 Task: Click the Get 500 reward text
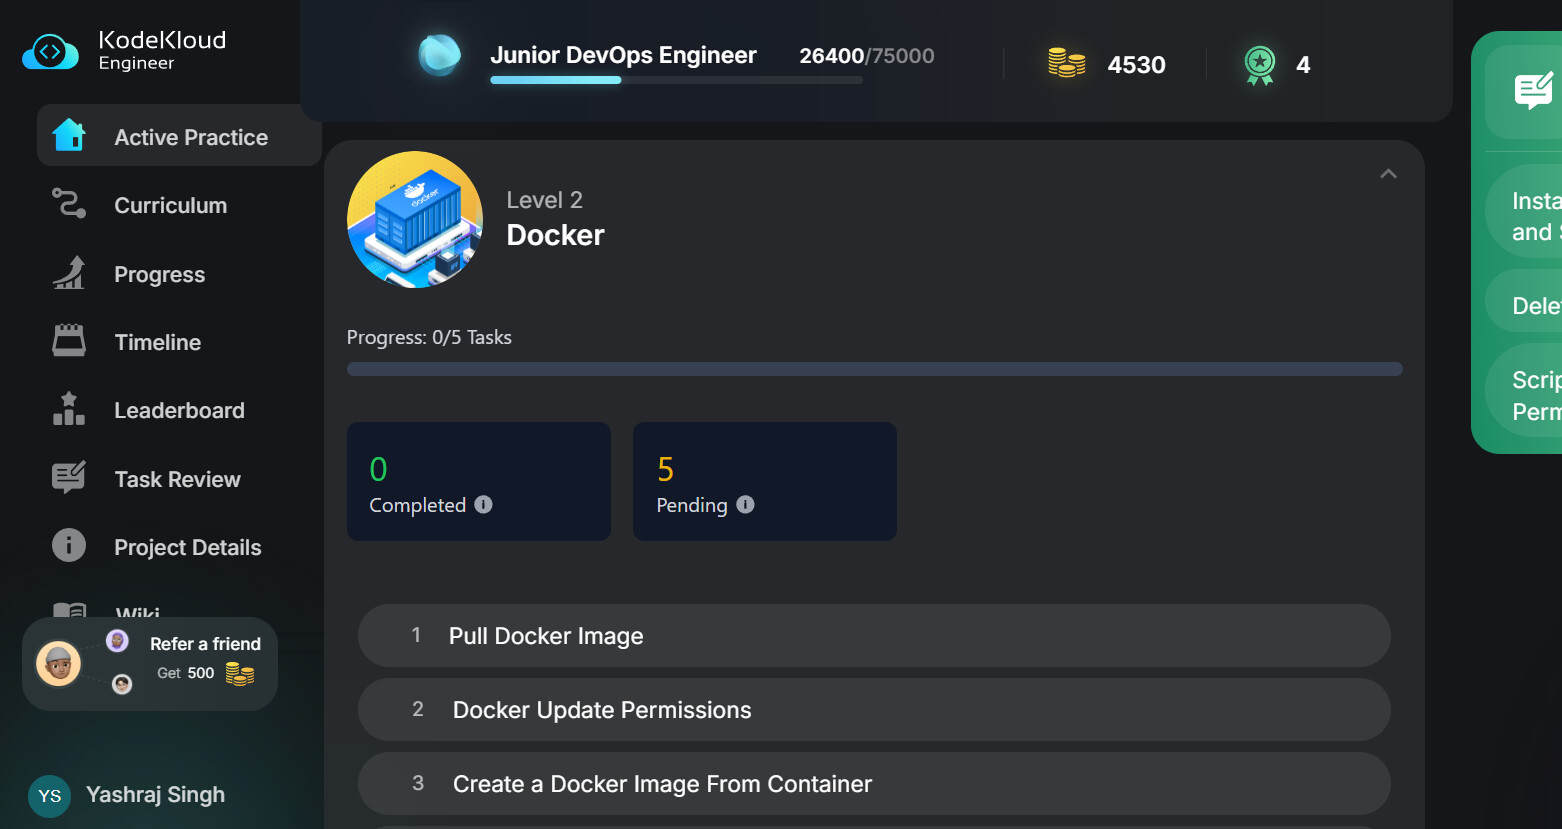(x=186, y=673)
